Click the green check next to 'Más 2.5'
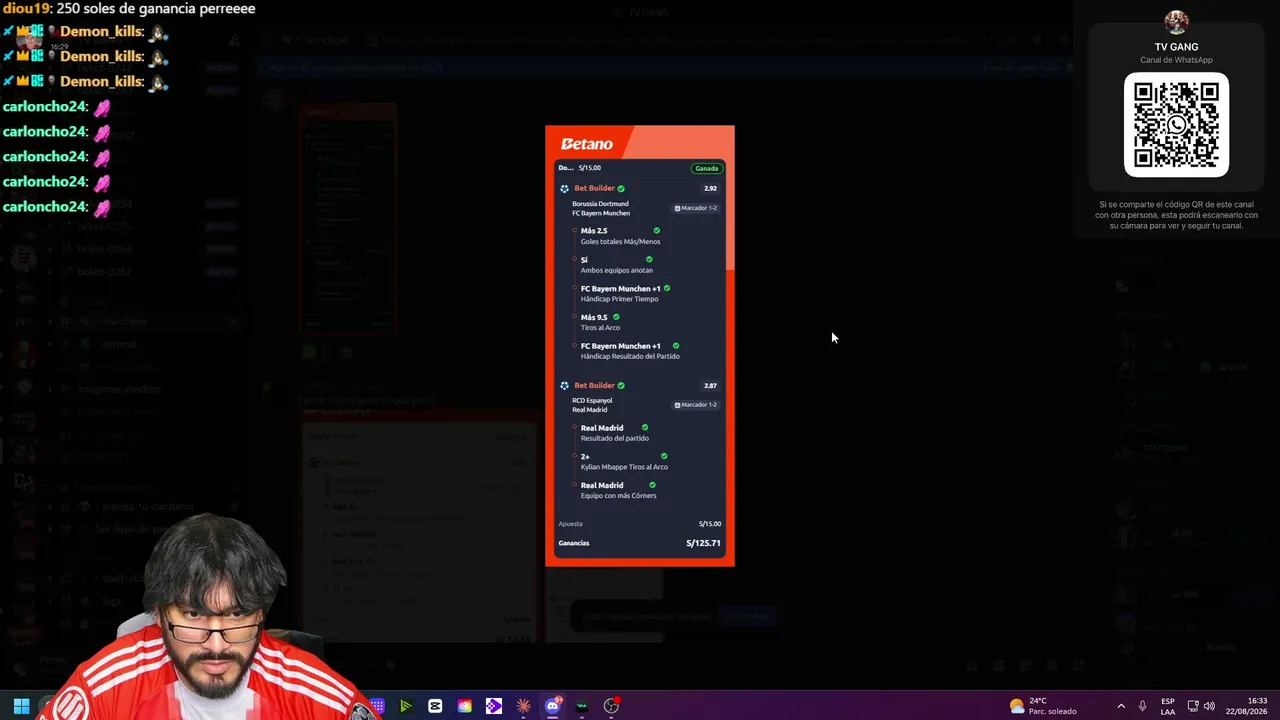This screenshot has height=720, width=1280. tap(657, 230)
